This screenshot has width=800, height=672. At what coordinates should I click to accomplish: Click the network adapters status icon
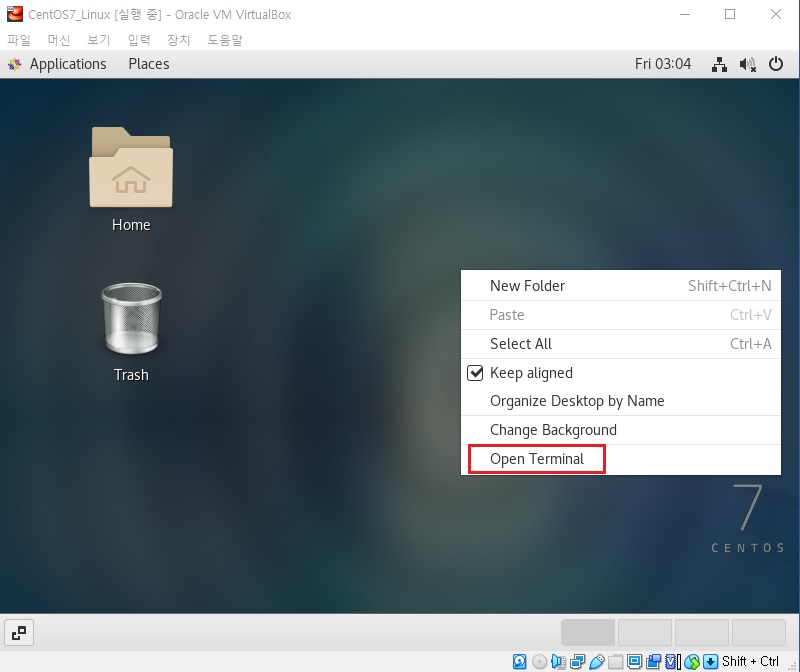[x=578, y=662]
